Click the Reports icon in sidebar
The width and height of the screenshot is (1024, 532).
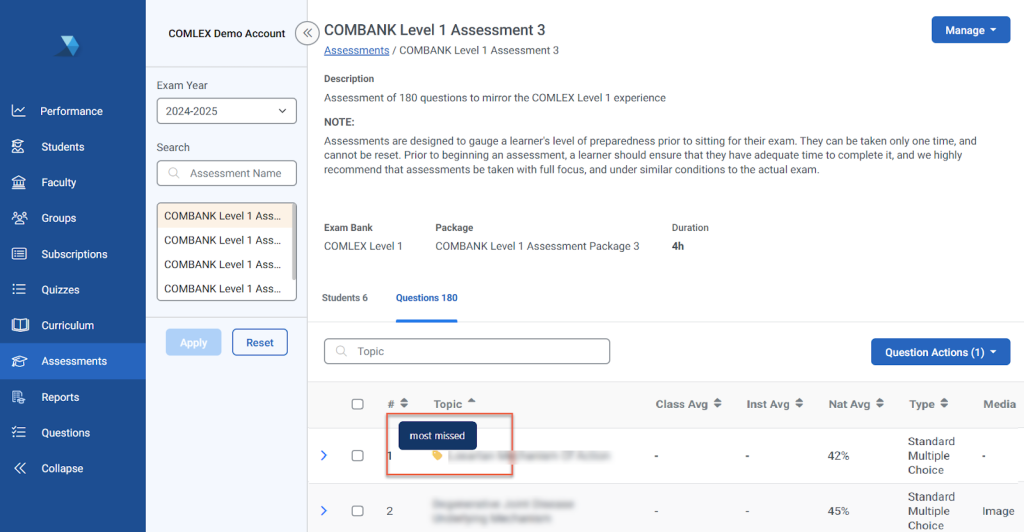pos(19,397)
